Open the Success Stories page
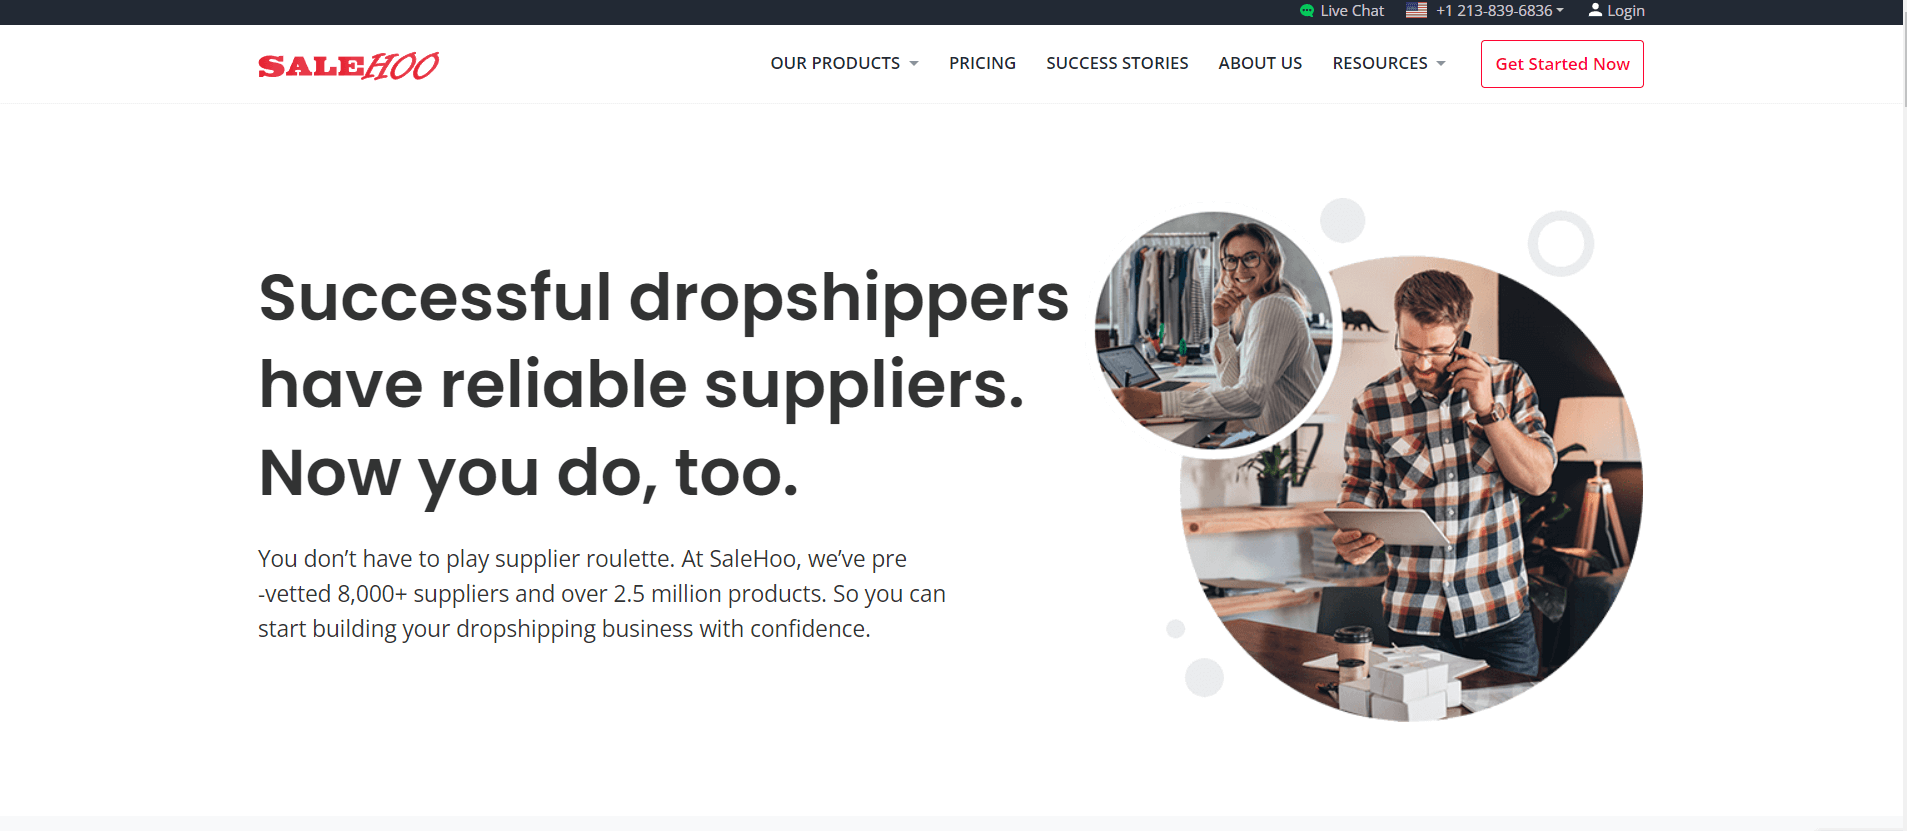This screenshot has height=831, width=1907. [1117, 63]
